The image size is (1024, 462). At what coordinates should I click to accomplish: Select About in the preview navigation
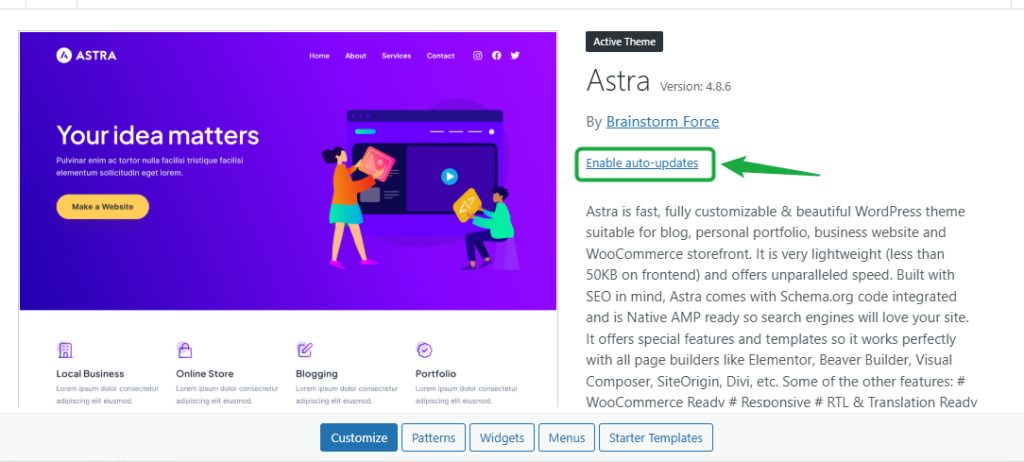click(x=356, y=56)
